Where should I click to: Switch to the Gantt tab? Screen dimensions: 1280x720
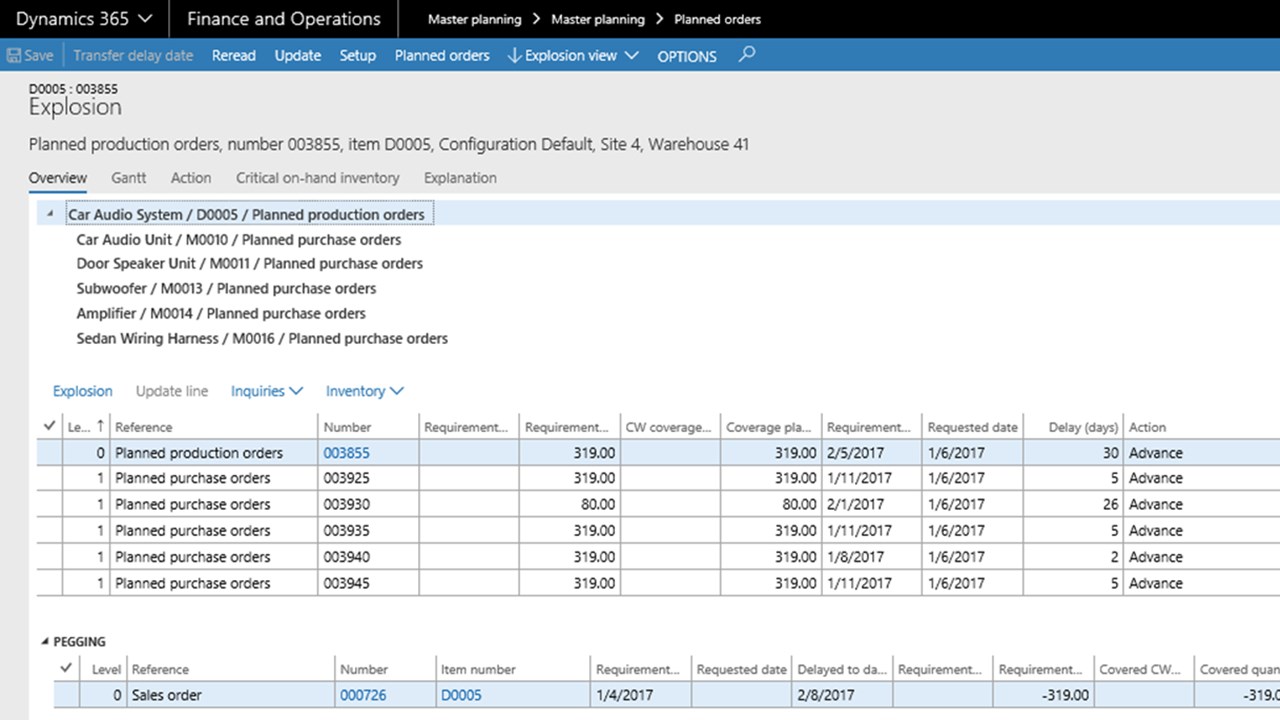pos(129,178)
